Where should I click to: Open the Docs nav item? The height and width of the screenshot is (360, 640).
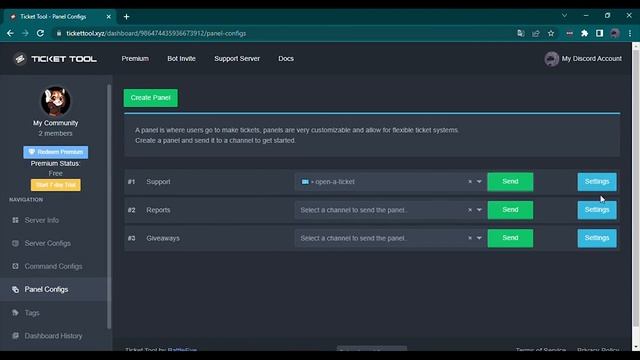click(x=286, y=59)
